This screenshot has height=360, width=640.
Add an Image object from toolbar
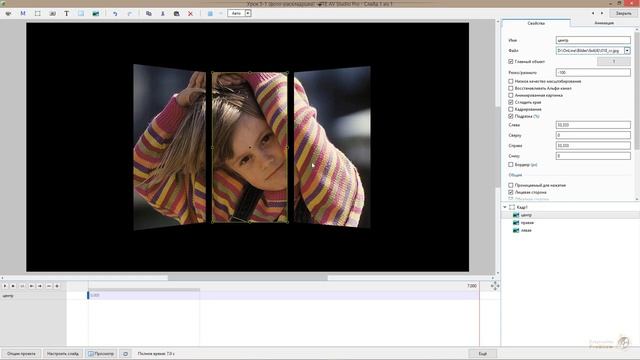(96, 13)
